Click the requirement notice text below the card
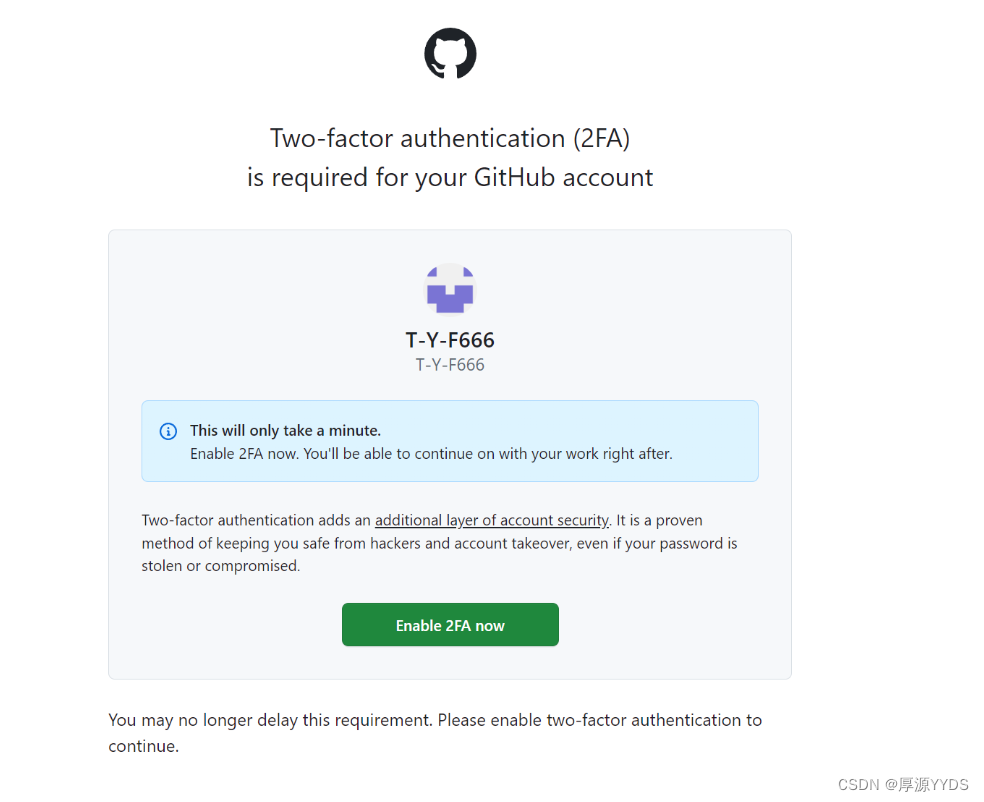The image size is (984, 802). coord(435,732)
